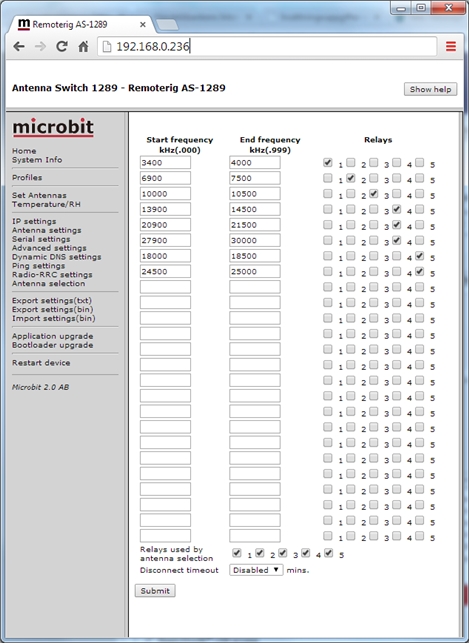The height and width of the screenshot is (643, 469).
Task: Open Ping settings in sidebar
Action: click(x=38, y=266)
